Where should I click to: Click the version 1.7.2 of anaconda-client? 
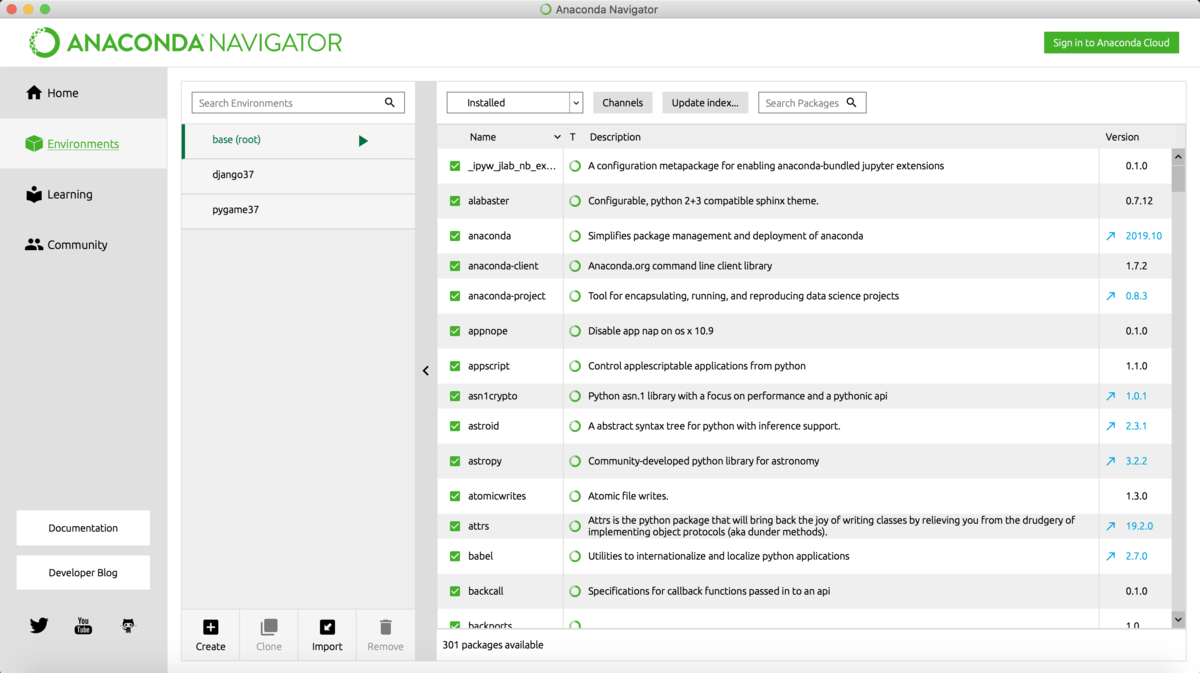(x=1136, y=266)
